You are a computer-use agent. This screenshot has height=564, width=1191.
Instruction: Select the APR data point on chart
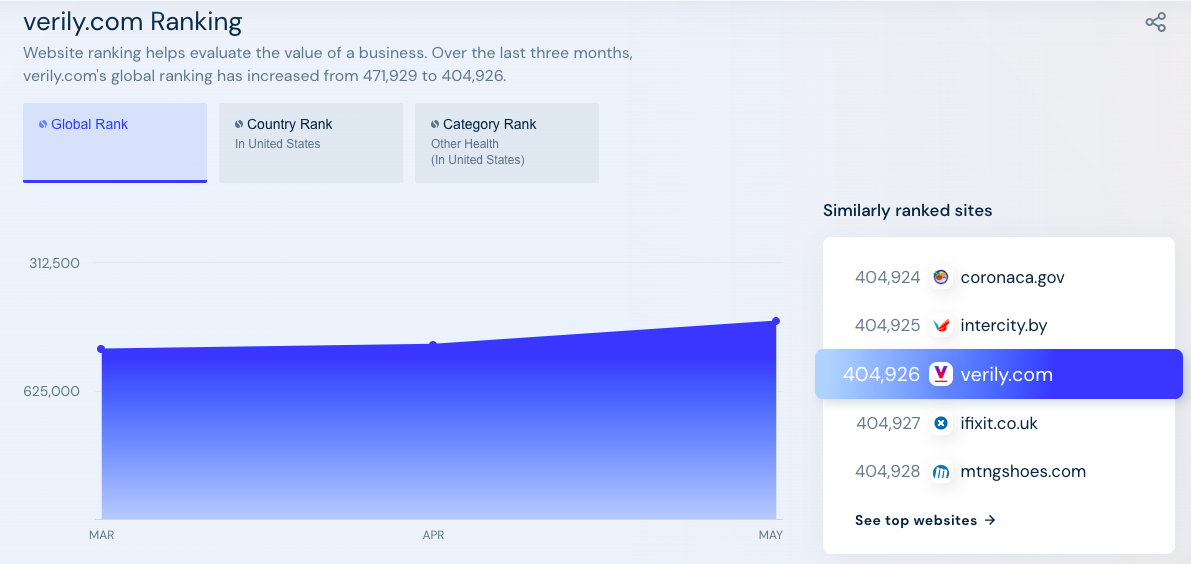(x=433, y=345)
